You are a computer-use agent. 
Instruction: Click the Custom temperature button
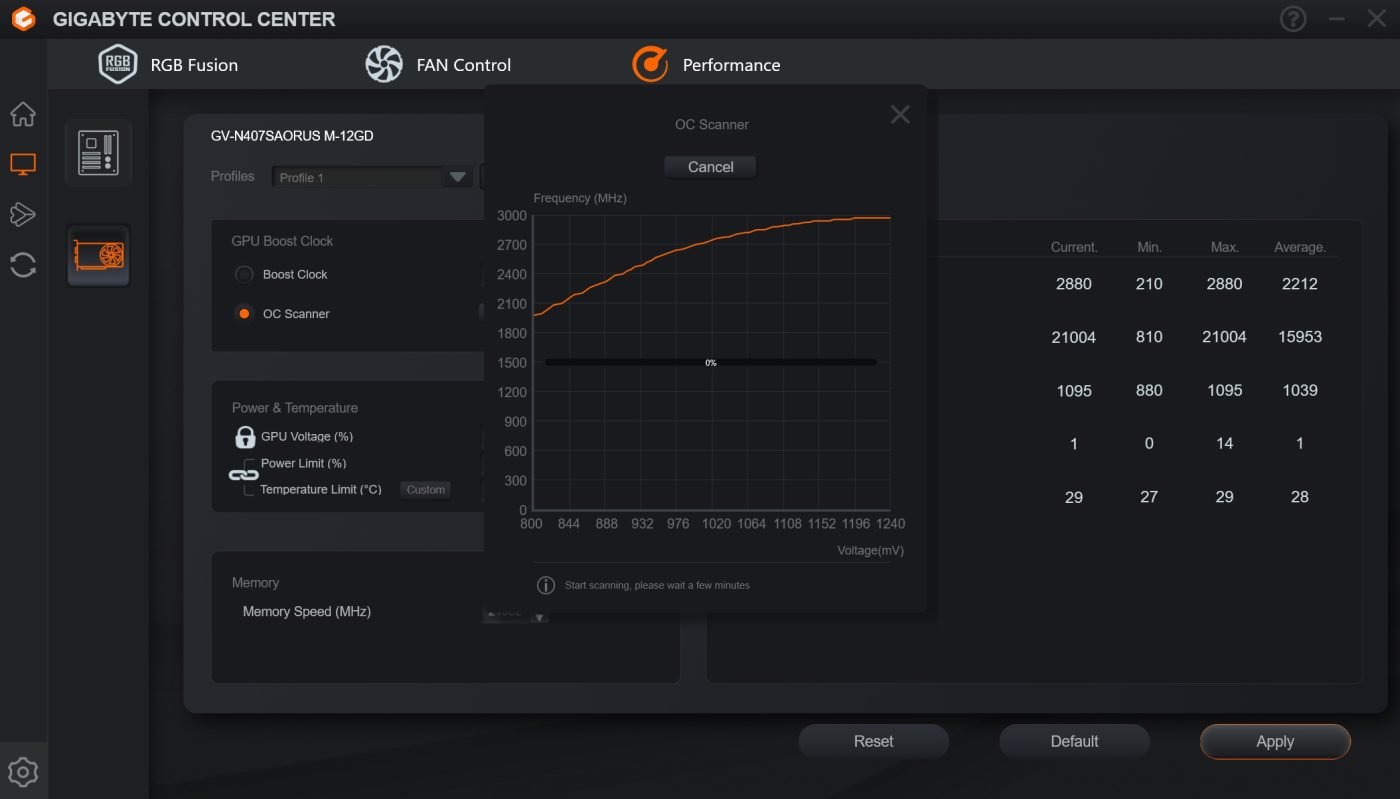pos(426,490)
